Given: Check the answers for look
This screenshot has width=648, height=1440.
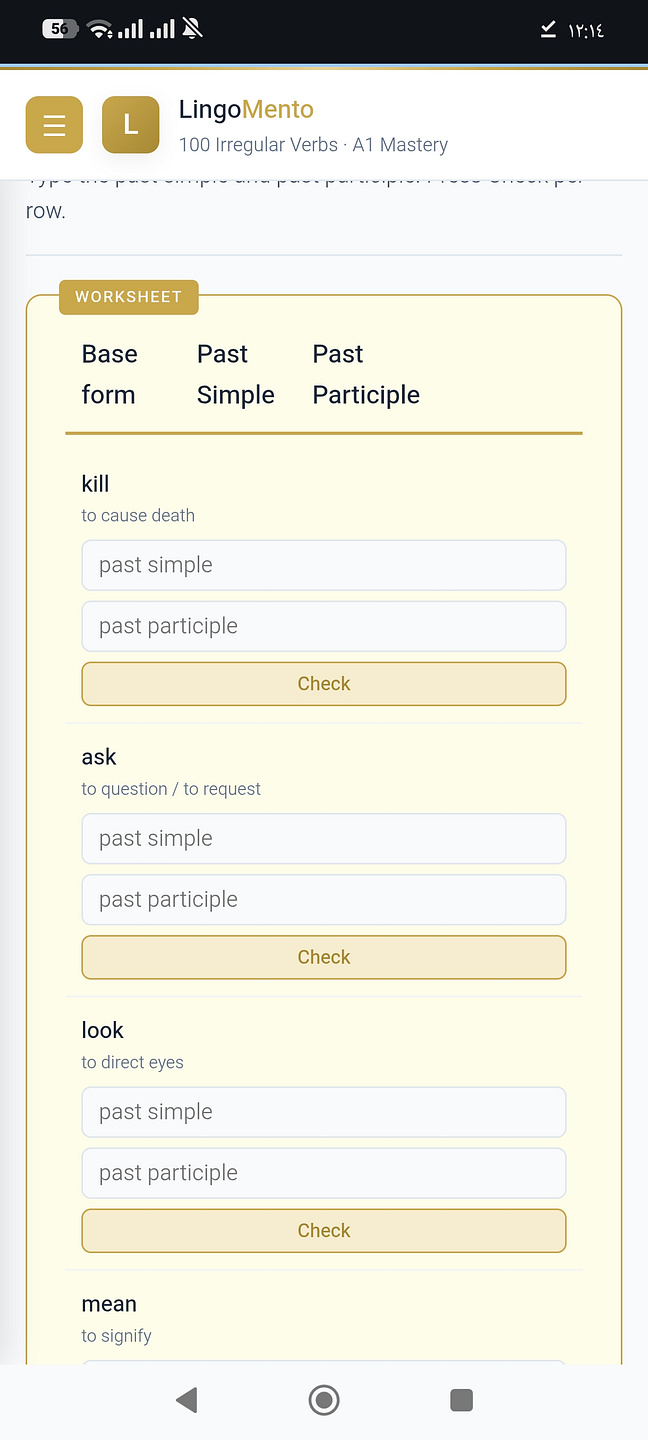Looking at the screenshot, I should 324,1231.
